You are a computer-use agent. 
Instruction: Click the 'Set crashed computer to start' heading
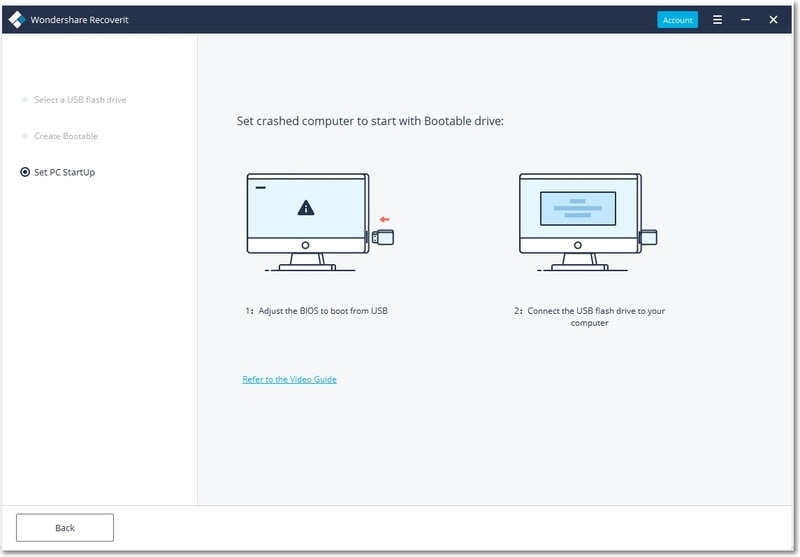pos(370,121)
